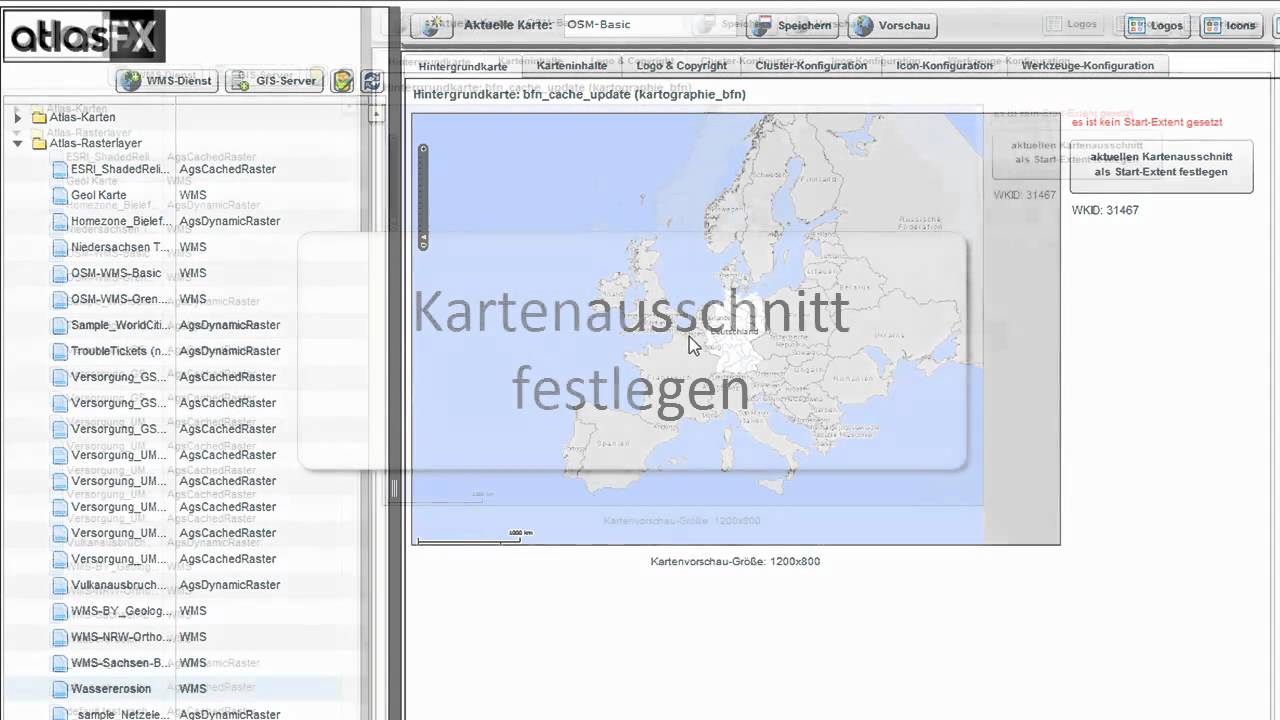The height and width of the screenshot is (720, 1280).
Task: Switch to the Hintergrundkarte tab
Action: coord(463,66)
